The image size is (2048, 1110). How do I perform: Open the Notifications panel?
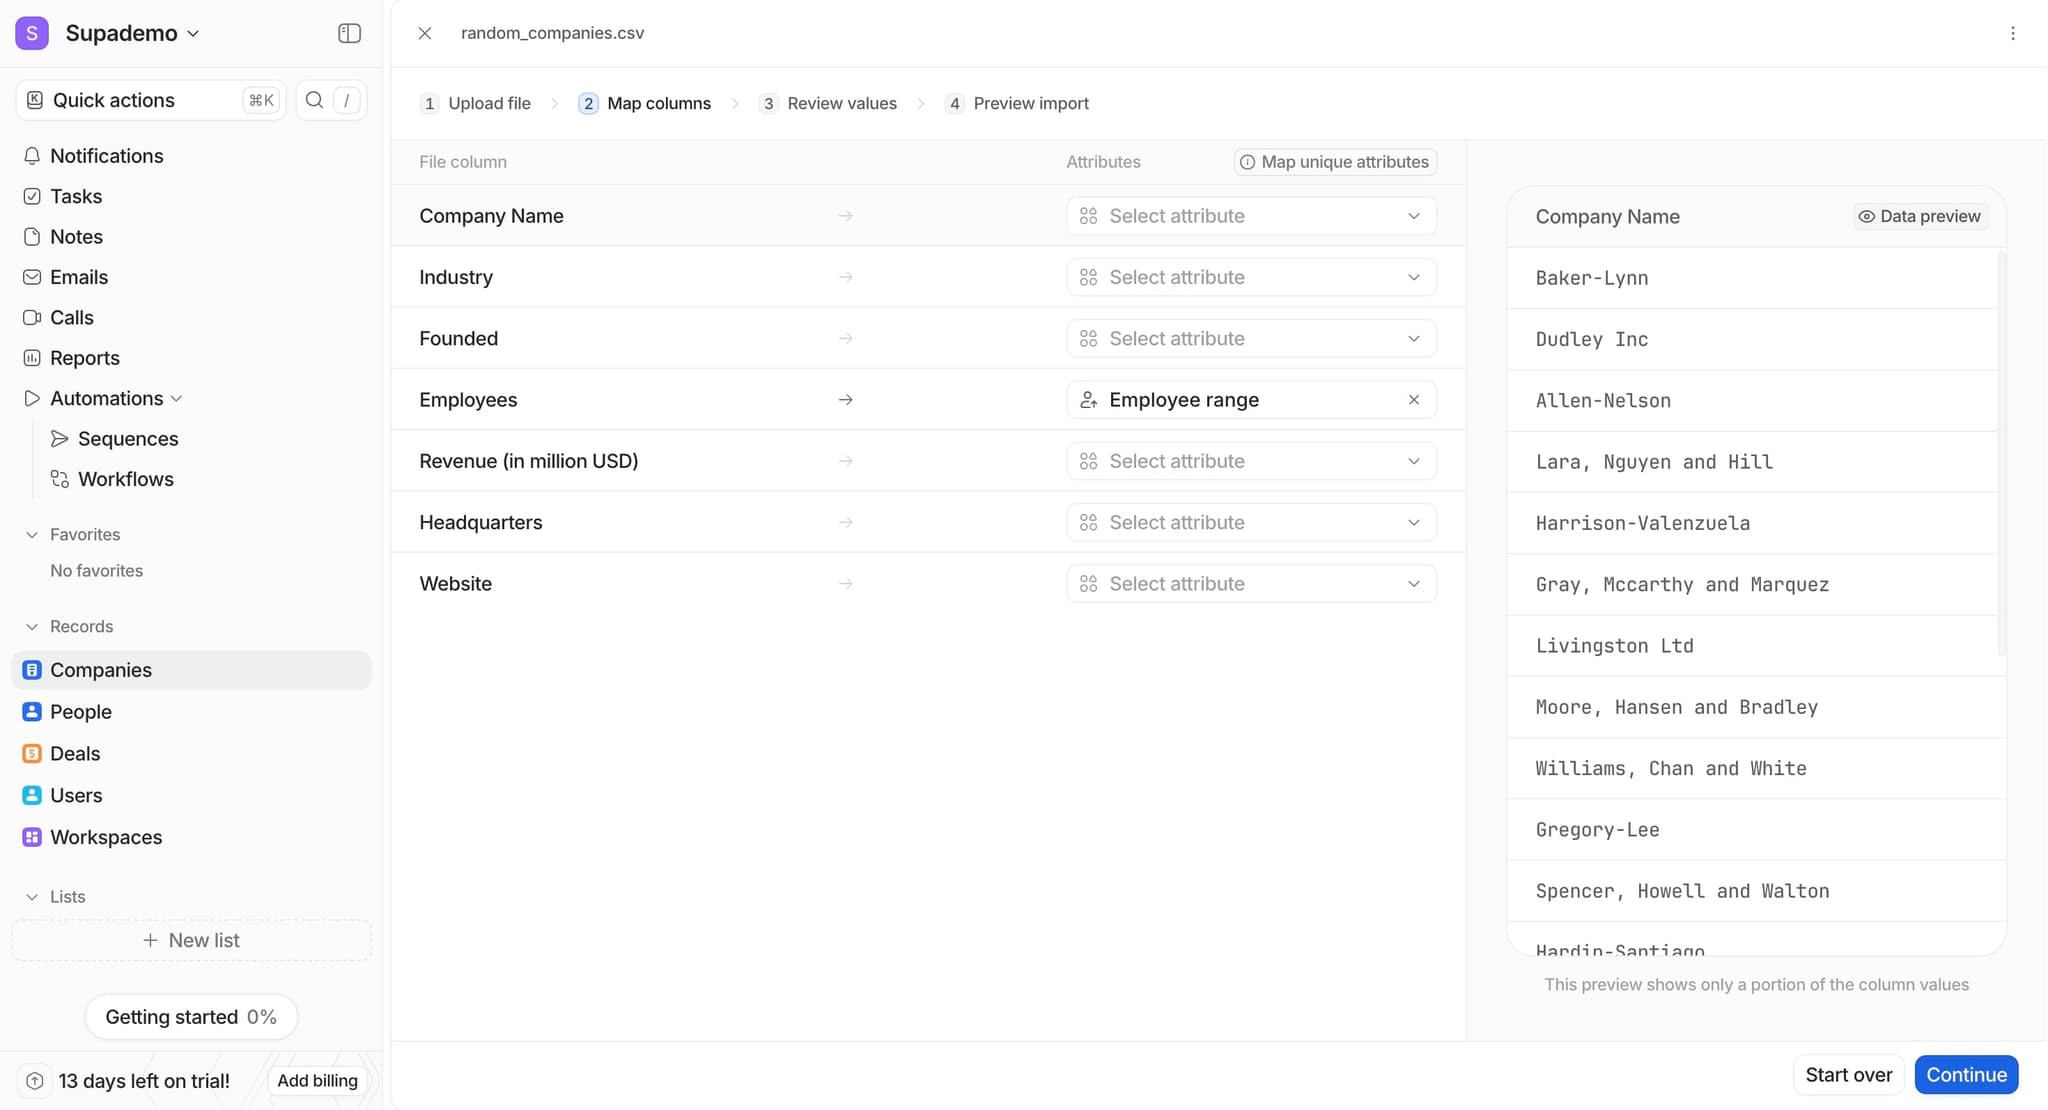pyautogui.click(x=107, y=156)
